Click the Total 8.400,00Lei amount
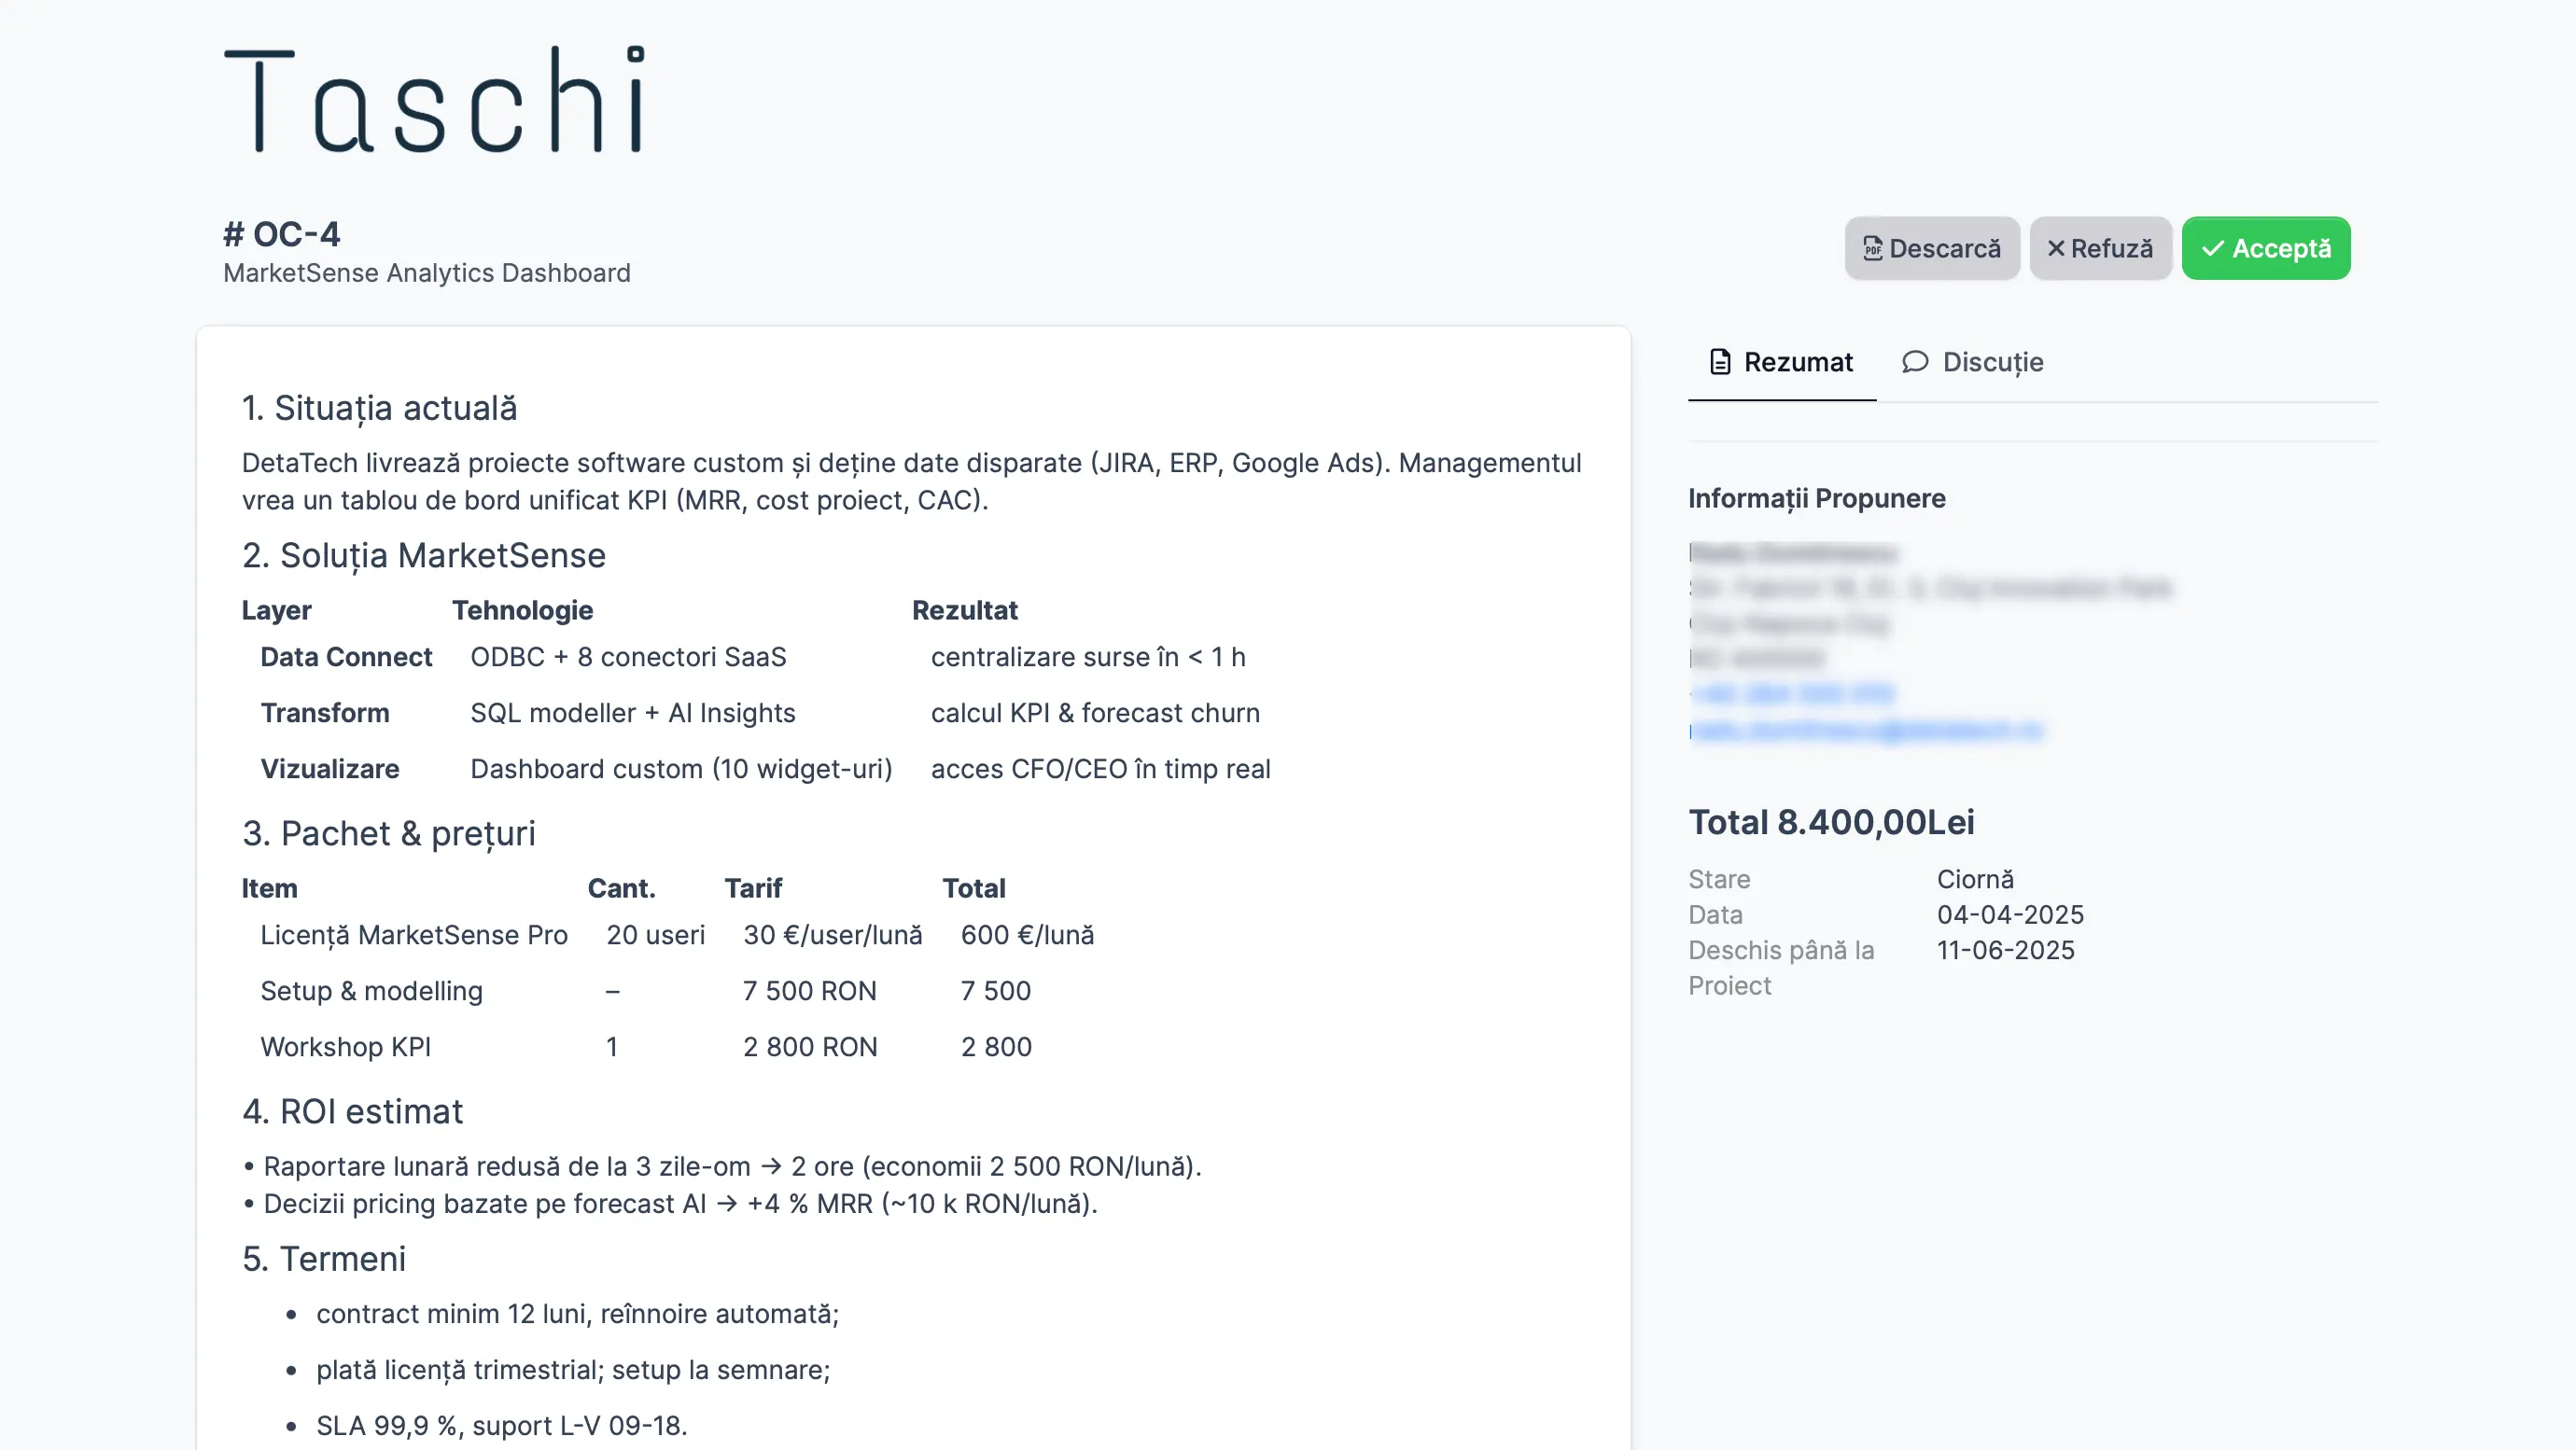 pyautogui.click(x=1831, y=822)
